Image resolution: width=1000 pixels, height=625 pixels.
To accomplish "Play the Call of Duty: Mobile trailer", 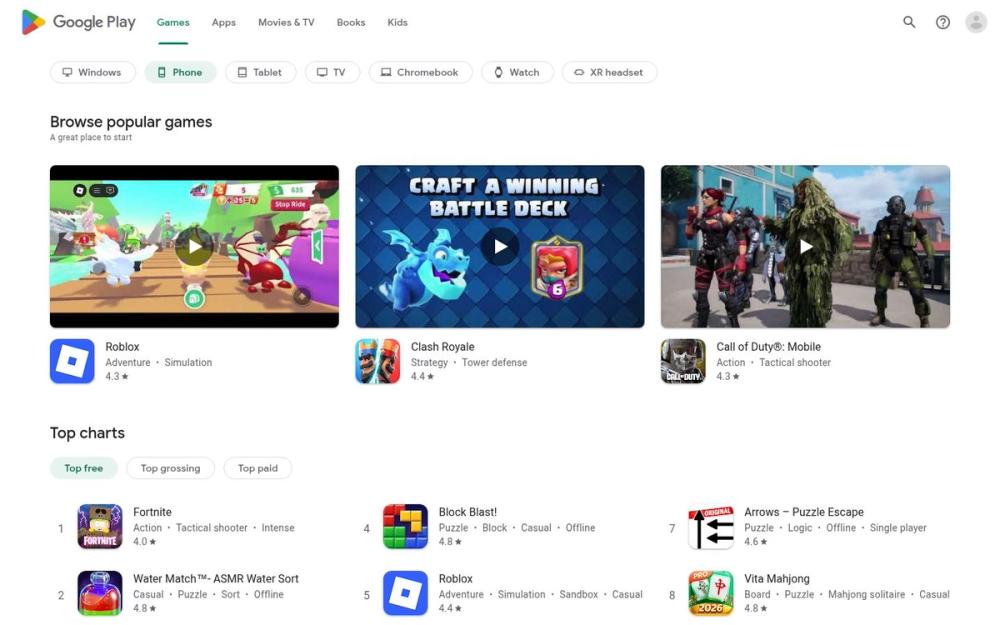I will [x=805, y=246].
